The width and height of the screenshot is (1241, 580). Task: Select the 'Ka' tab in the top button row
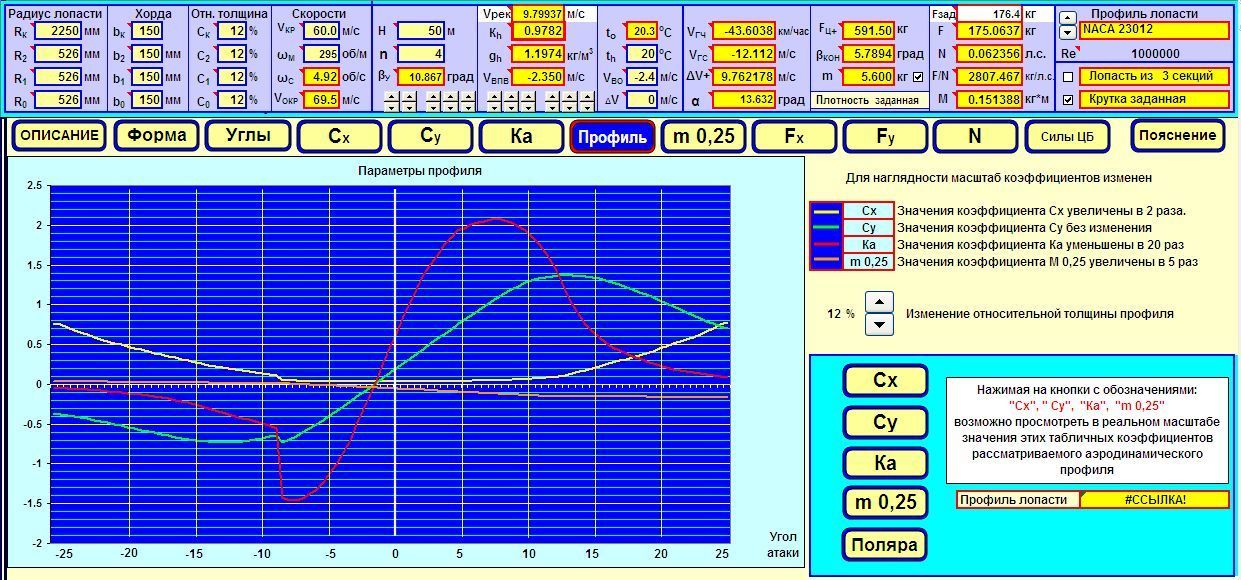(520, 136)
